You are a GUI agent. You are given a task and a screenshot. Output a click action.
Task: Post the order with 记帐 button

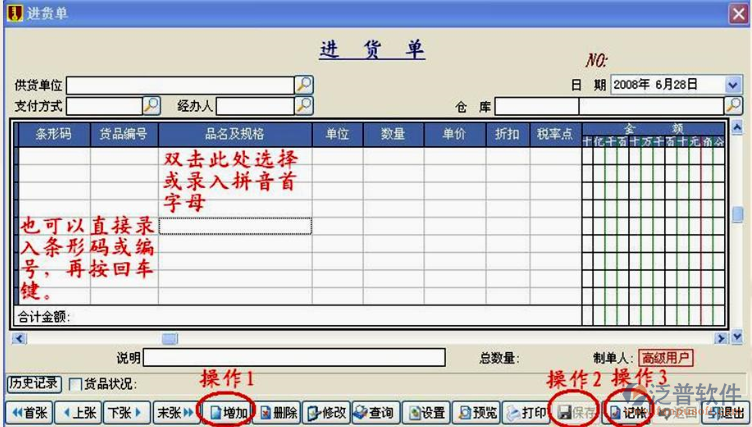(626, 413)
